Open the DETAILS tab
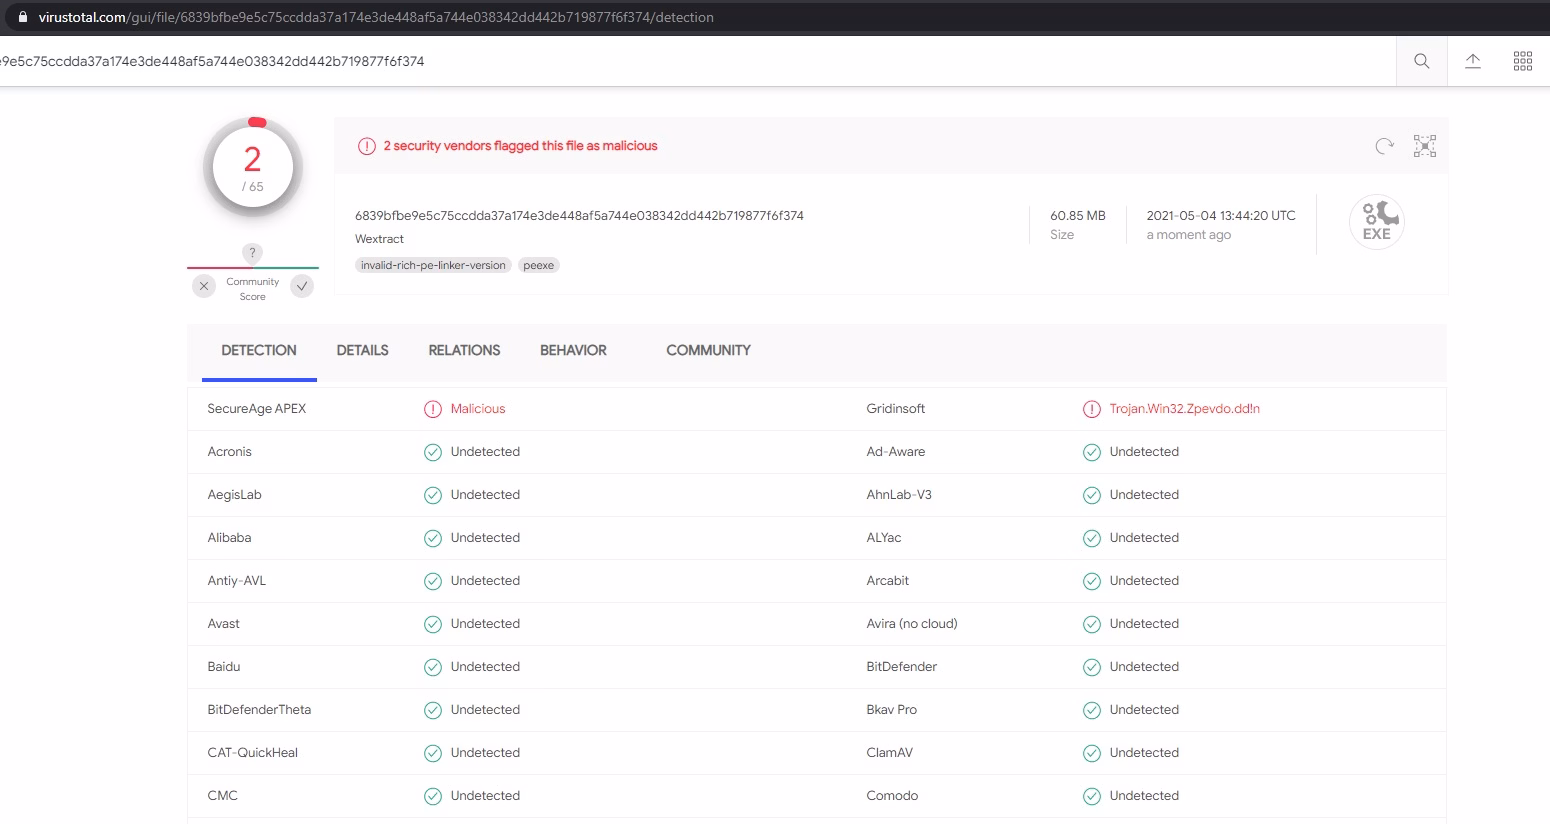This screenshot has width=1550, height=824. [x=362, y=350]
